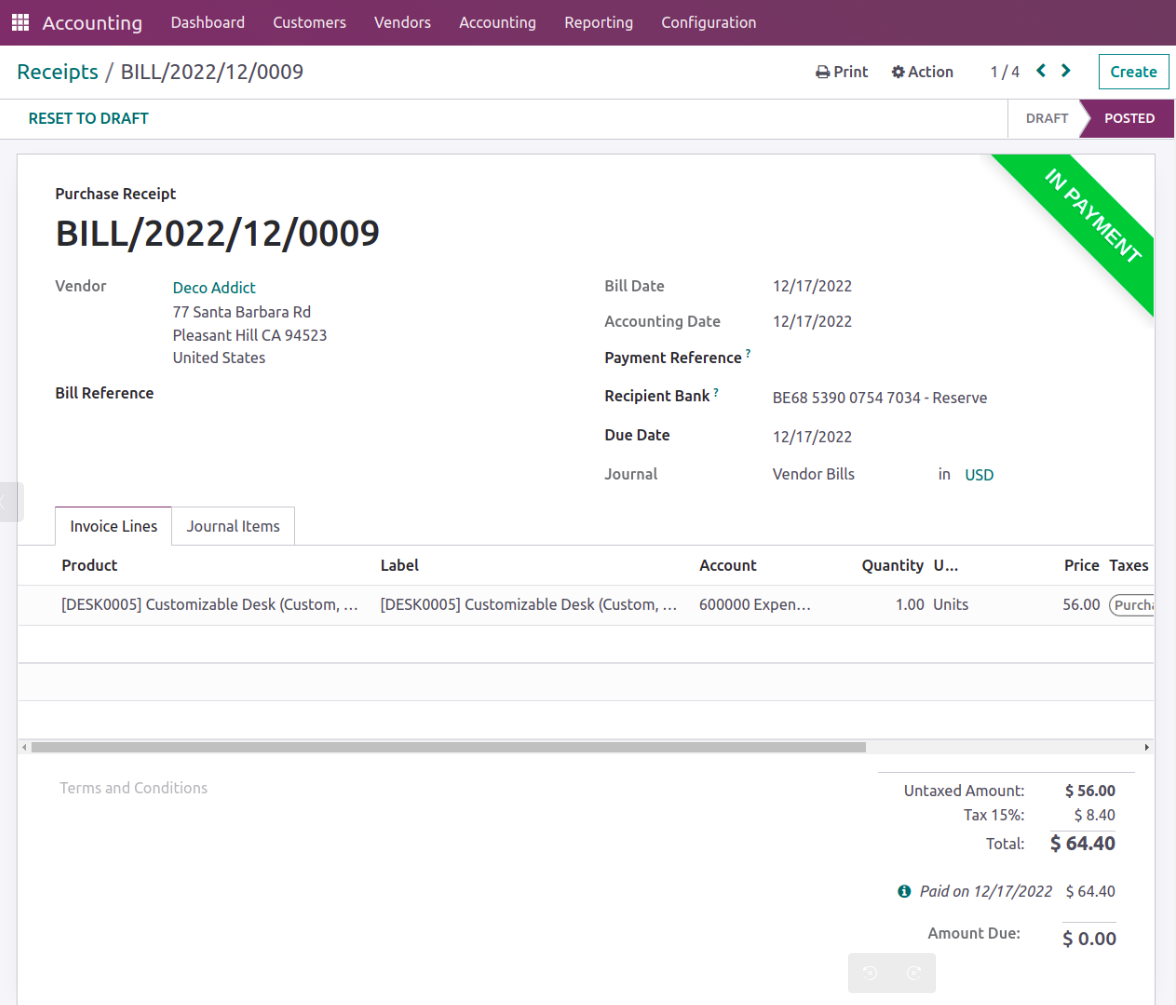Click Payment Reference help question mark
Viewport: 1176px width, 1005px height.
(x=748, y=352)
